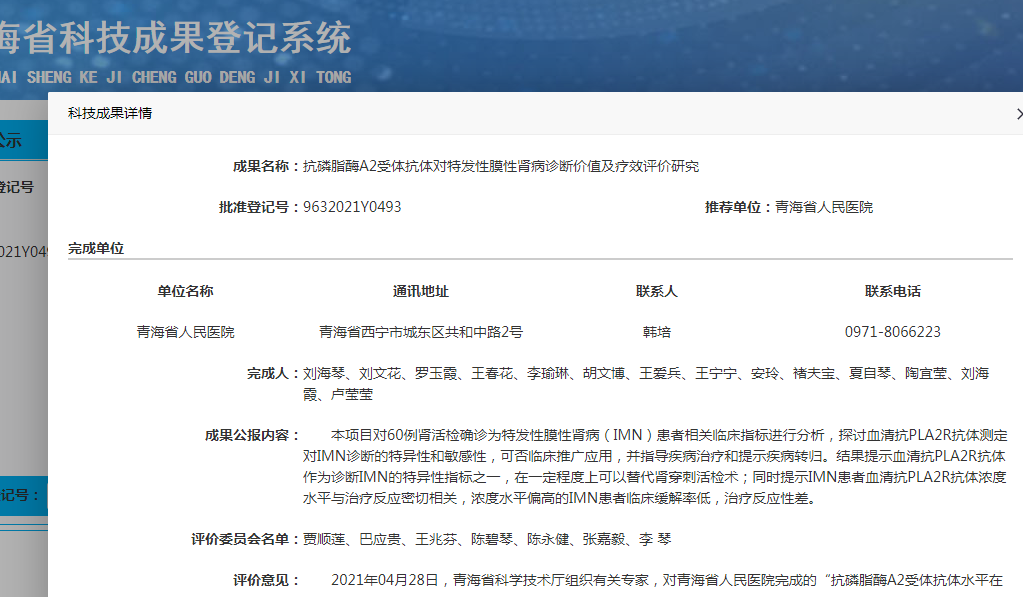
Task: Click the 单位名称 column header
Action: tap(185, 291)
